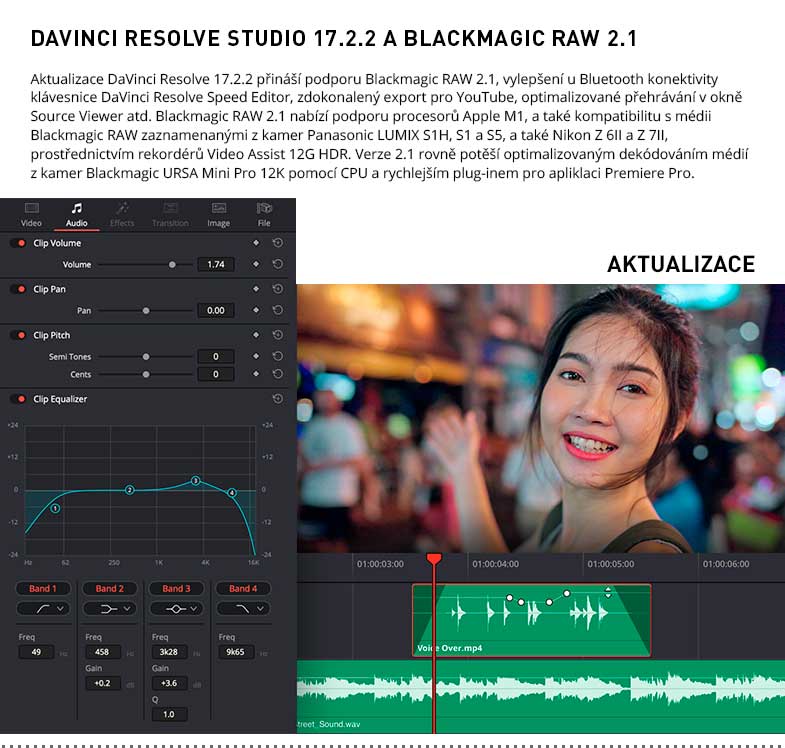Add keyframe to Semi Tones parameter

pyautogui.click(x=256, y=356)
